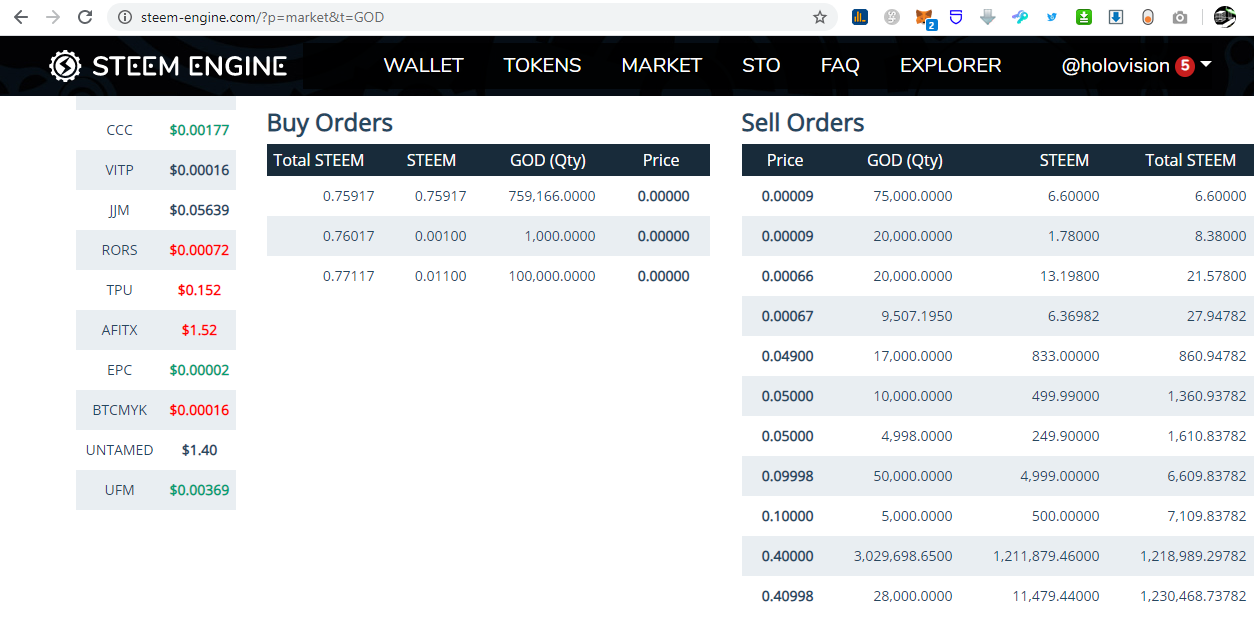Image resolution: width=1254 pixels, height=619 pixels.
Task: Open the EXPLORER link
Action: [950, 65]
